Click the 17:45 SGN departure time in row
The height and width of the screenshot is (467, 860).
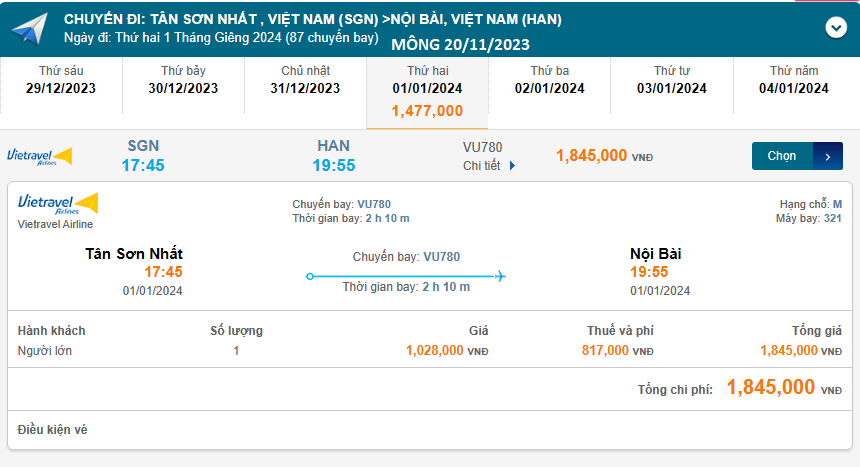(x=143, y=165)
